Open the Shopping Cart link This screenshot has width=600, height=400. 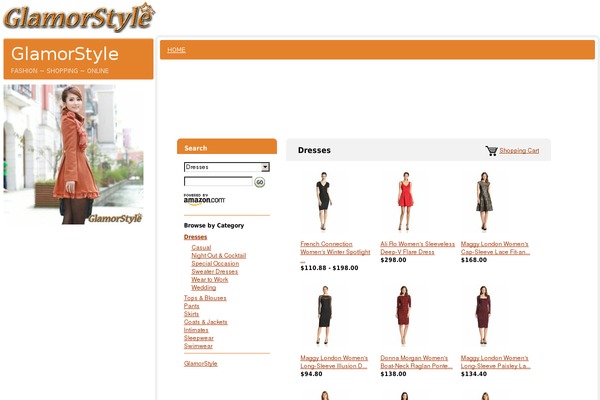(x=519, y=151)
